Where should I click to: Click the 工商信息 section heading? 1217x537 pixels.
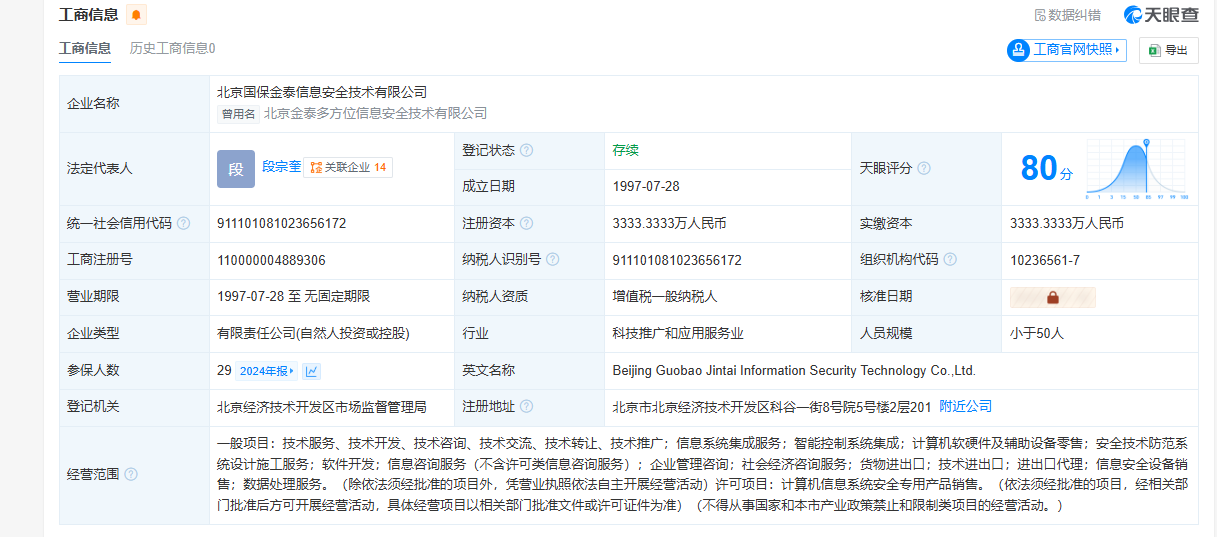88,14
